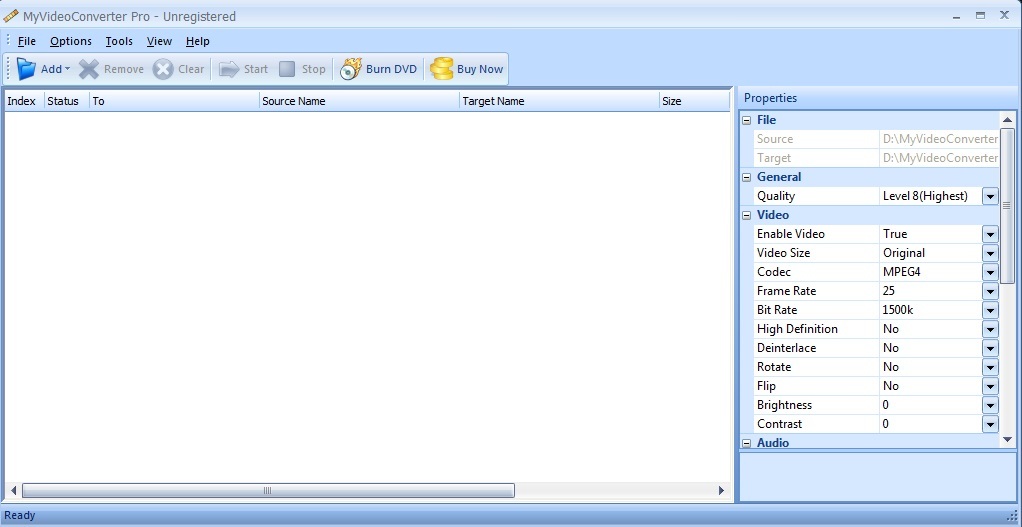Screen dimensions: 1022x527
Task: Click the Remove X icon
Action: pos(89,69)
